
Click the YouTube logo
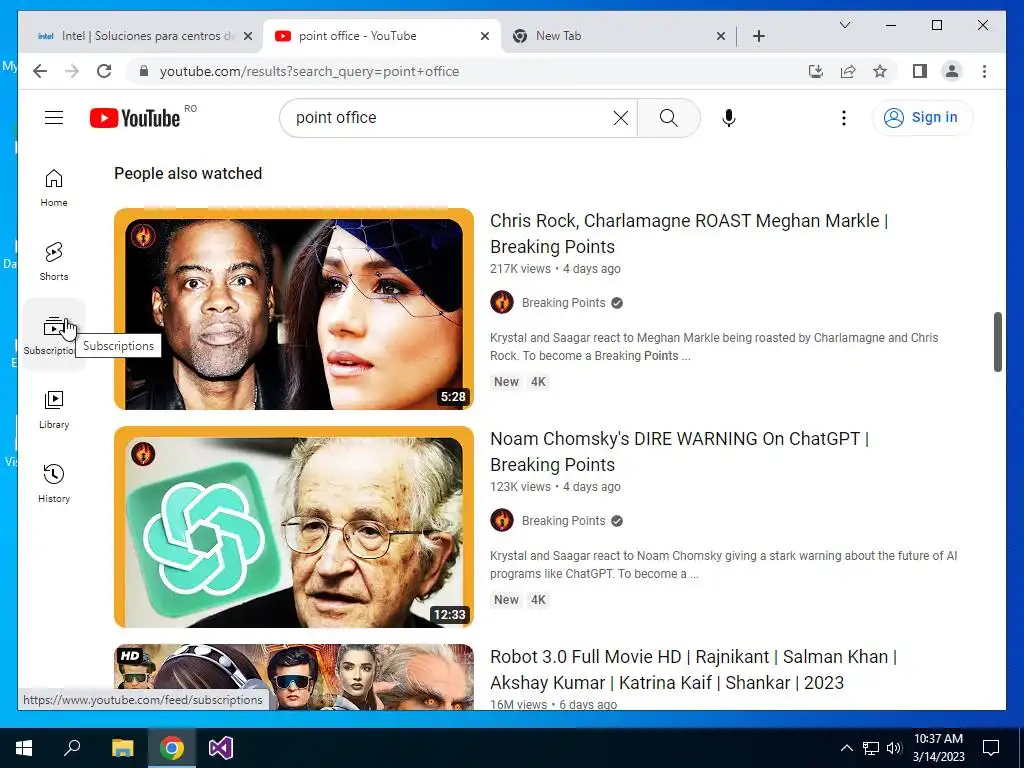click(135, 118)
